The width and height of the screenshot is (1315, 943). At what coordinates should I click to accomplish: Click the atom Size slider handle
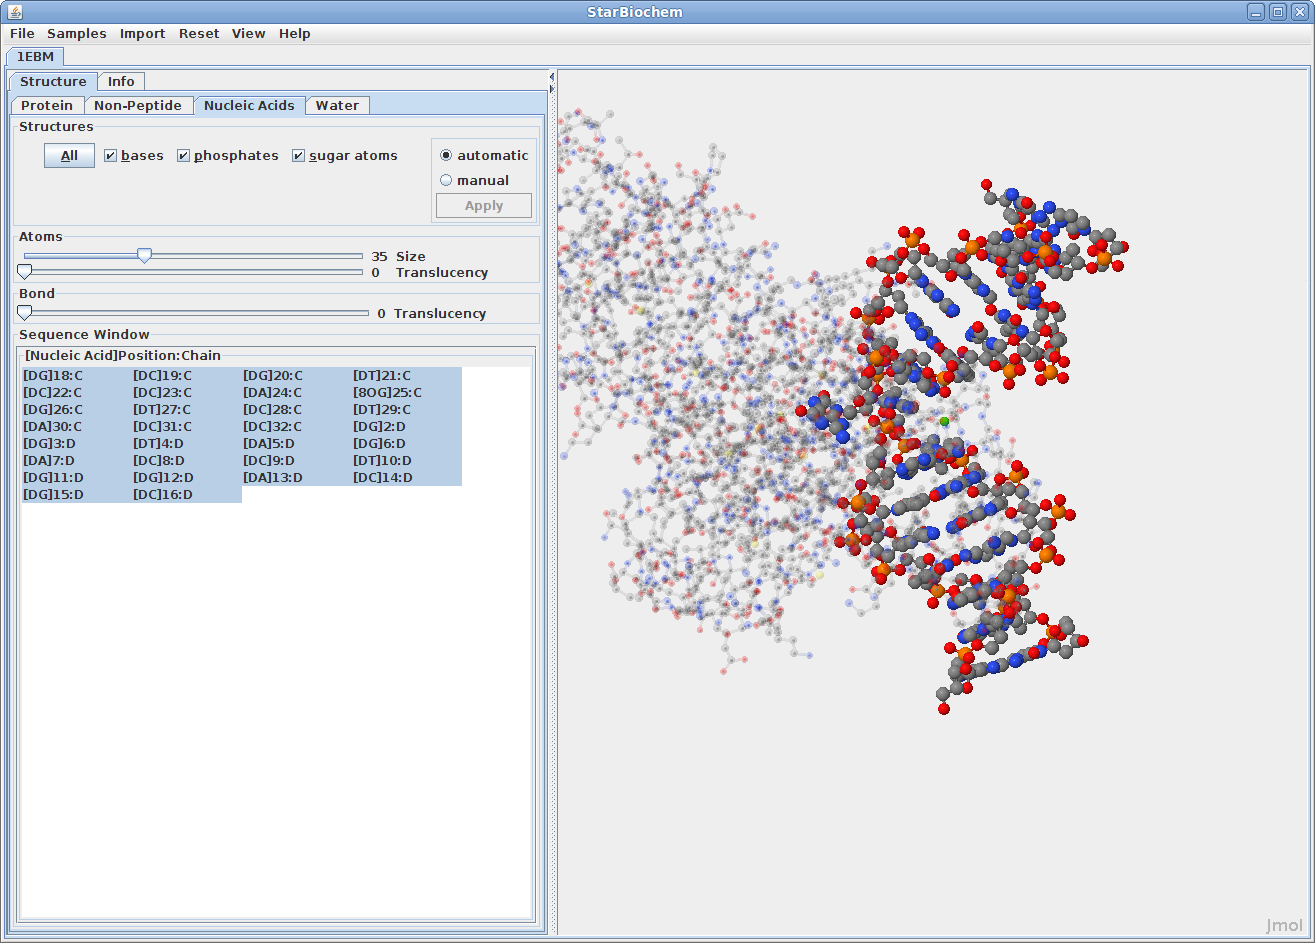coord(144,256)
